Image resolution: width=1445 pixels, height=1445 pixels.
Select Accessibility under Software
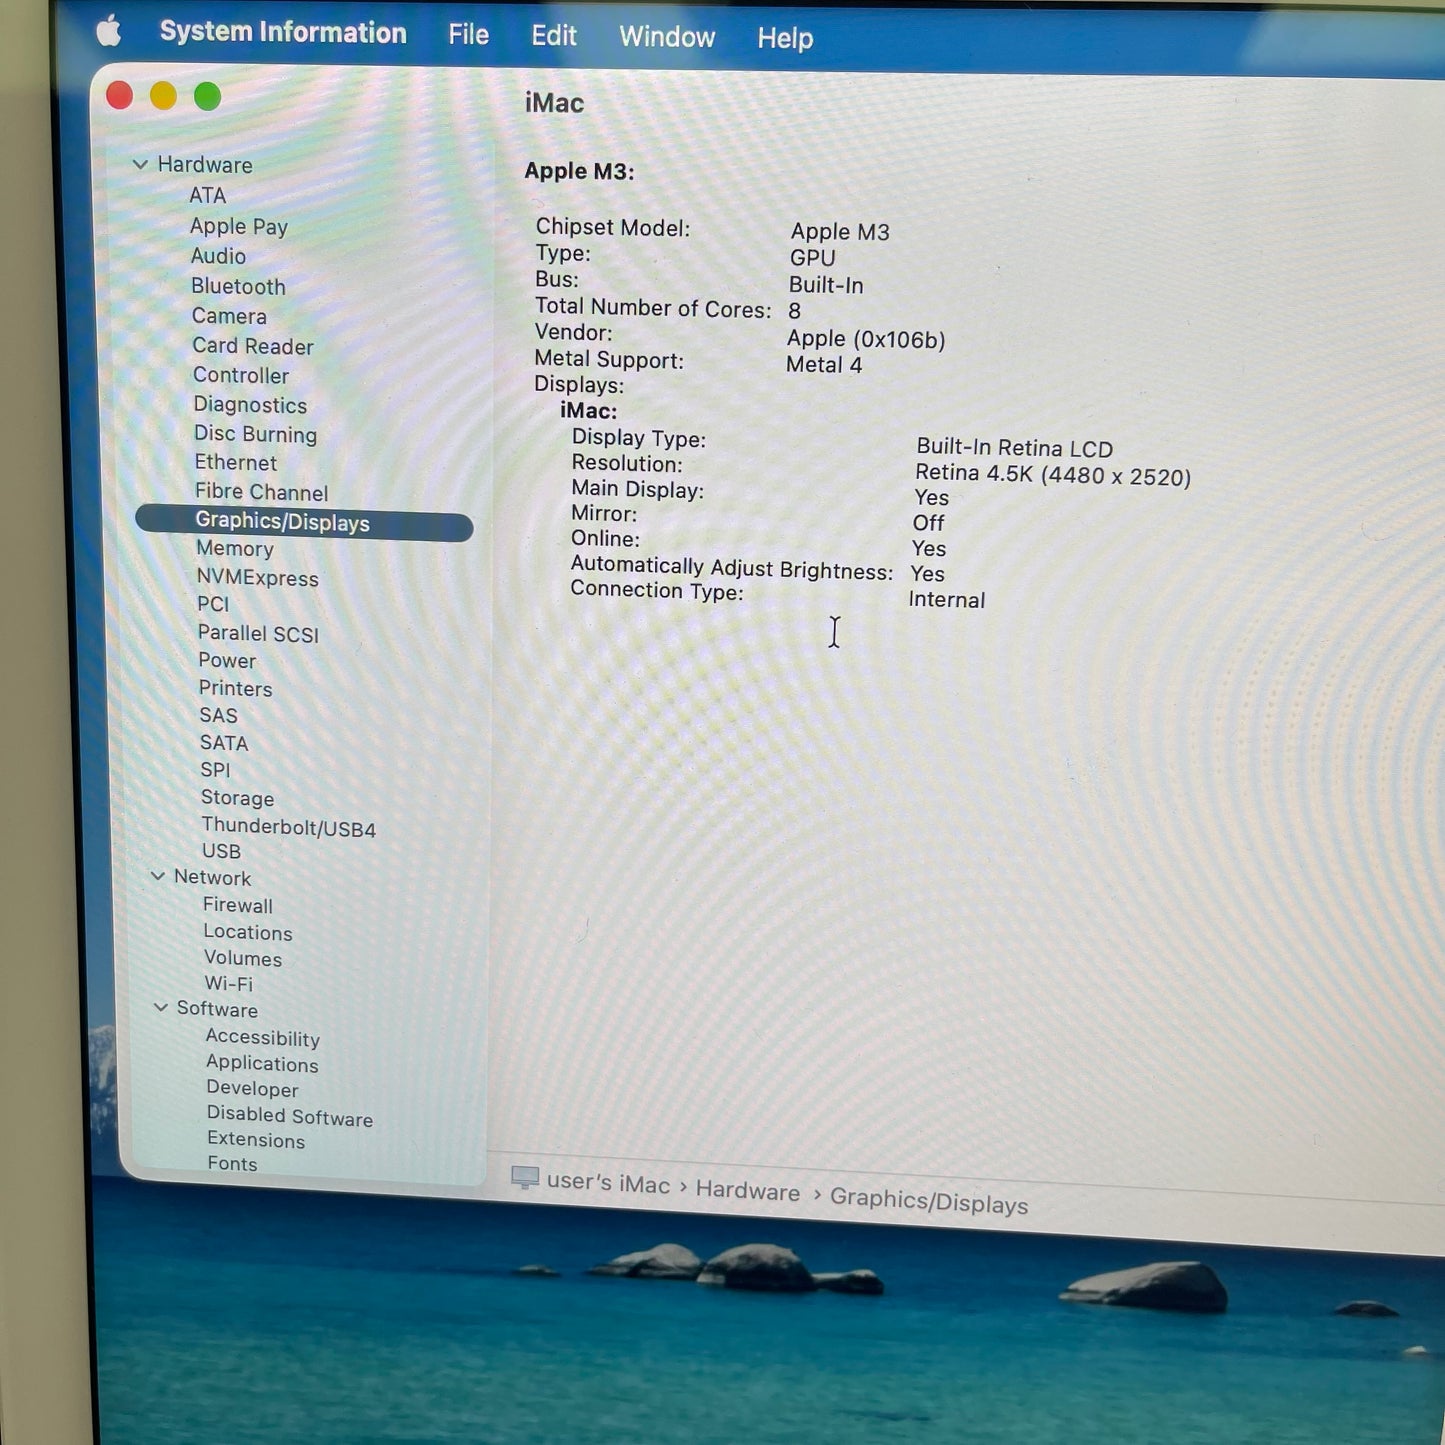click(262, 1038)
